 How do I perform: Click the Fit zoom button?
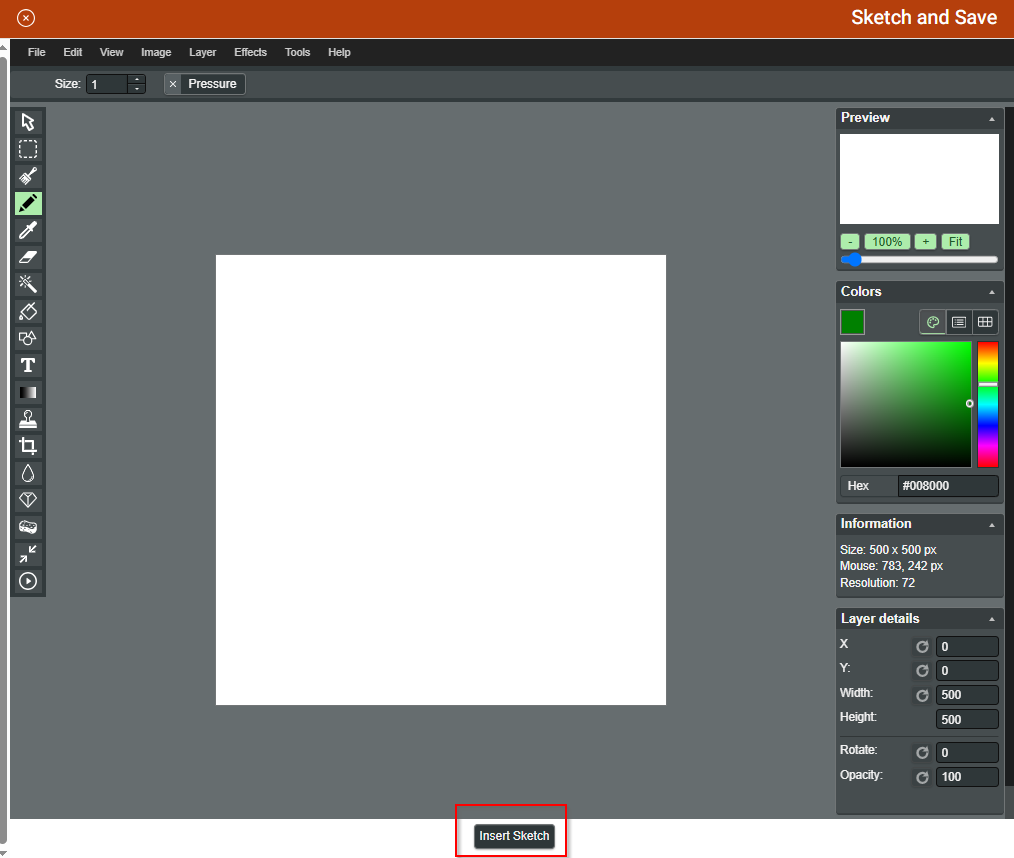tap(955, 241)
